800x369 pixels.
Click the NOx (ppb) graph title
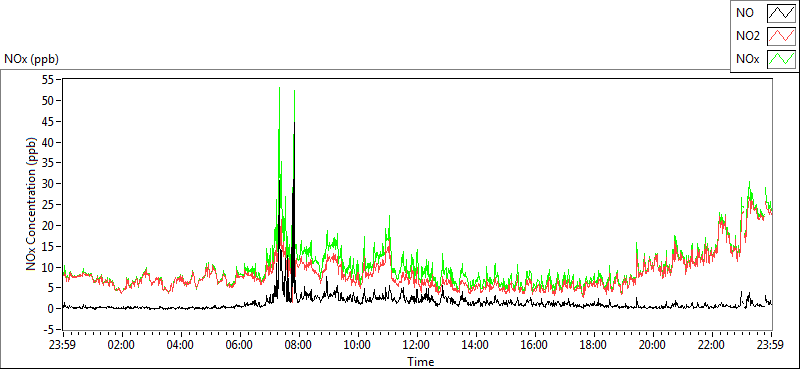click(x=32, y=59)
